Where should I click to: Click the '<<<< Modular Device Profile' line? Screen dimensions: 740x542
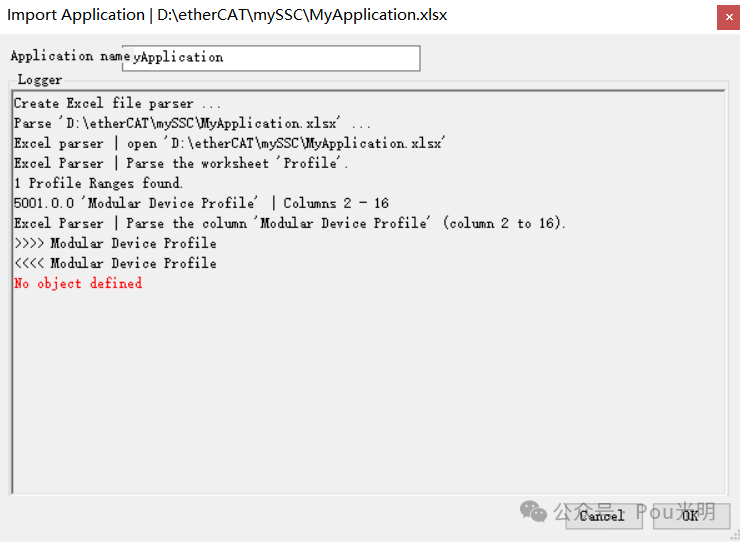tap(115, 263)
